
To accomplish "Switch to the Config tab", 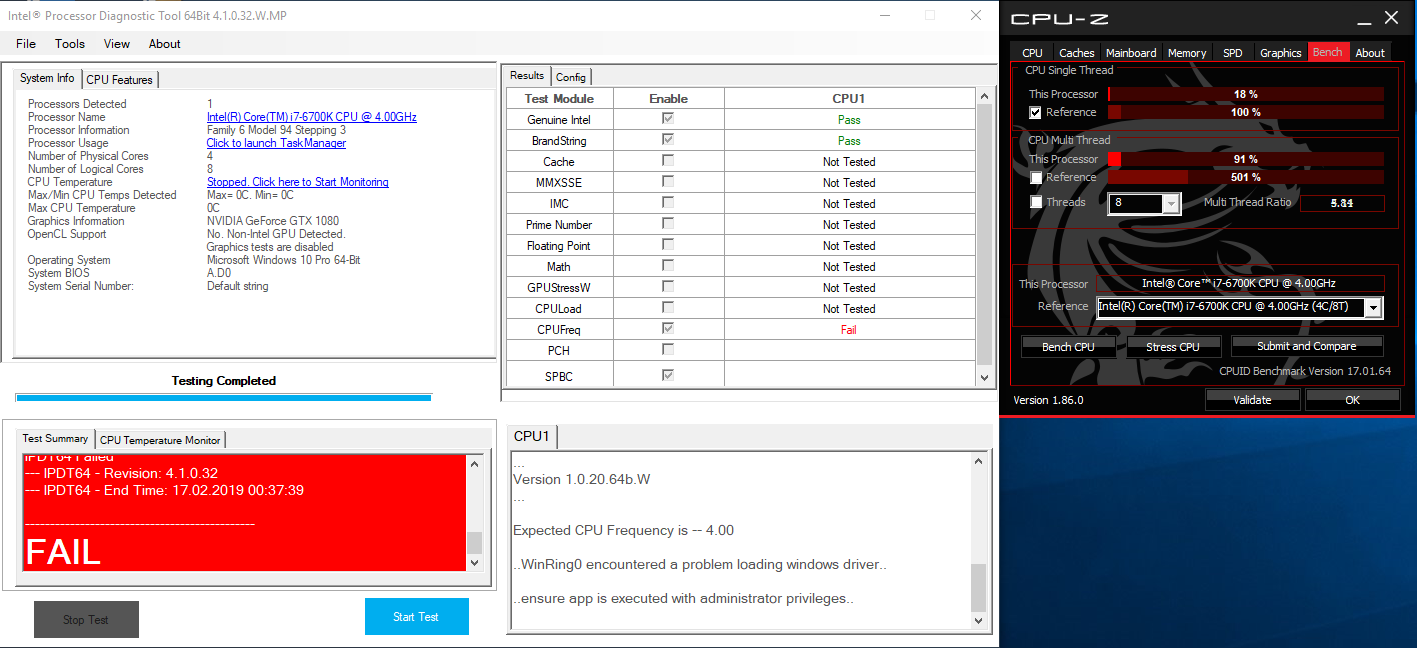I will [x=571, y=77].
